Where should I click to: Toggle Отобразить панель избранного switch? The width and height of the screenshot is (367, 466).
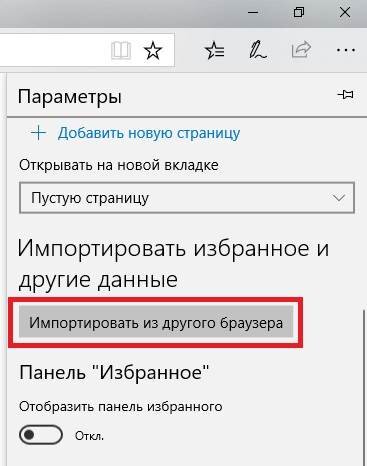pos(41,435)
